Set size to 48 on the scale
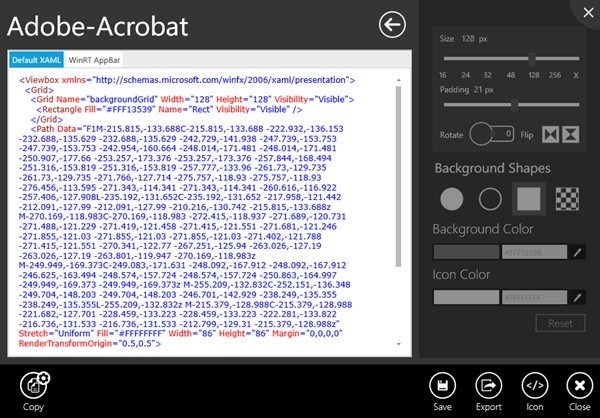 pyautogui.click(x=511, y=75)
